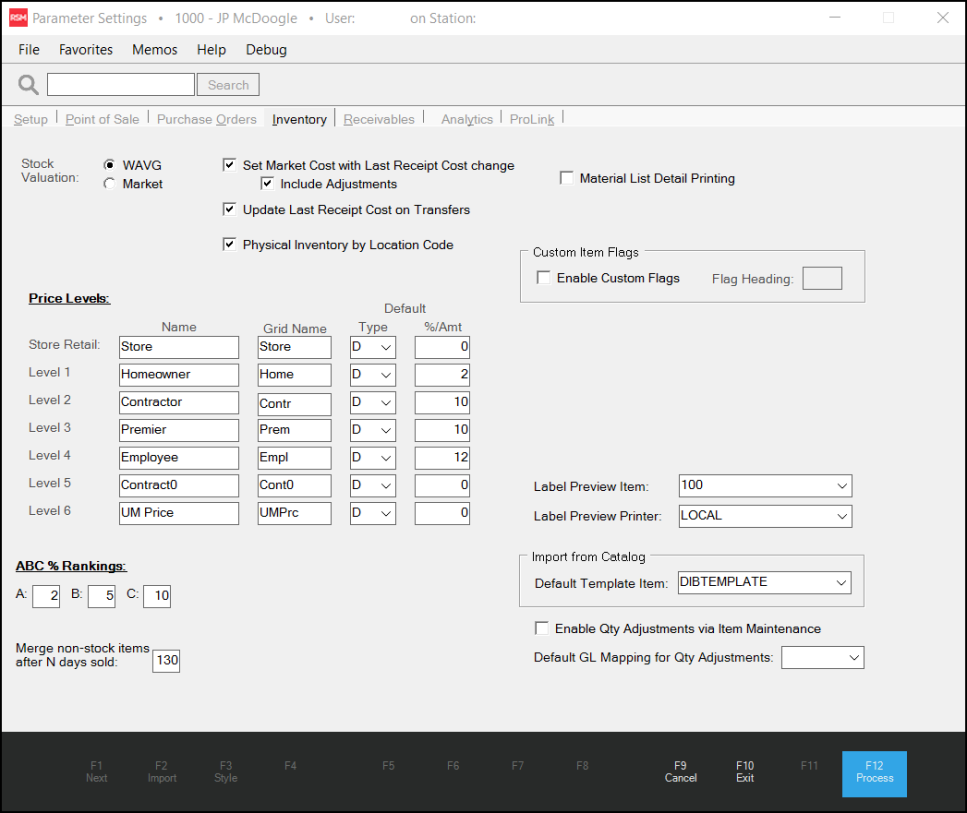Image resolution: width=967 pixels, height=813 pixels.
Task: Open the Level 1 default Type dropdown
Action: (x=372, y=375)
